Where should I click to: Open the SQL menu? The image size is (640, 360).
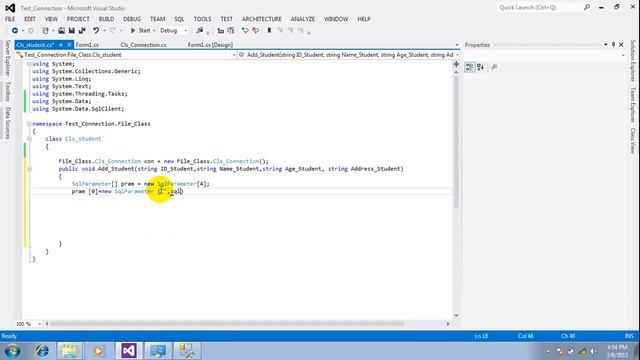pyautogui.click(x=179, y=19)
